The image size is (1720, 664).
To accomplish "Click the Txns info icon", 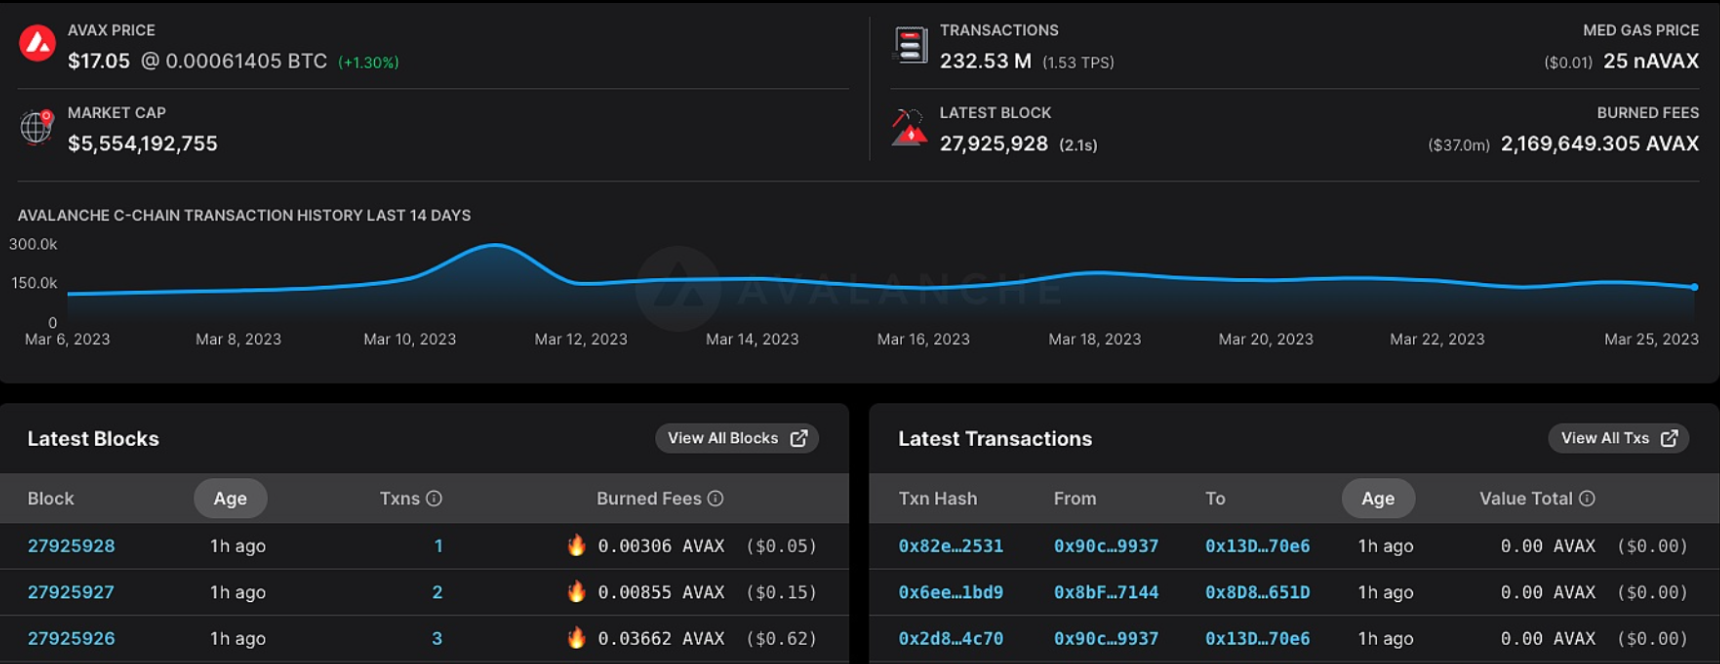I will coord(434,498).
